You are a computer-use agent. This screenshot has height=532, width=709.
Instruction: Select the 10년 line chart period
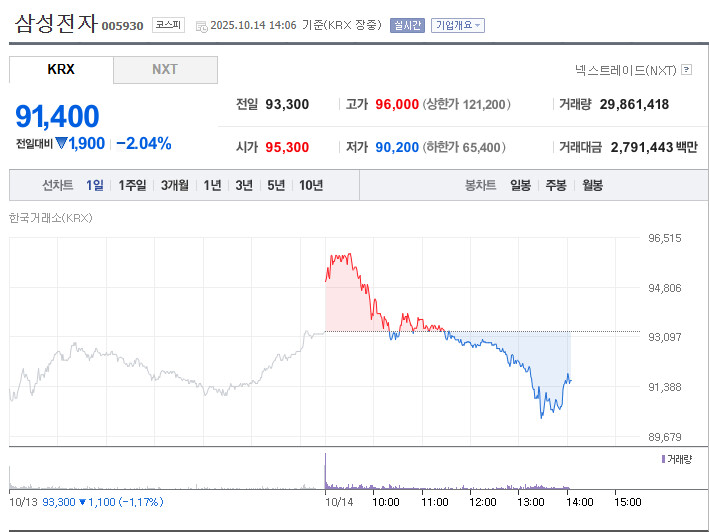pyautogui.click(x=311, y=185)
